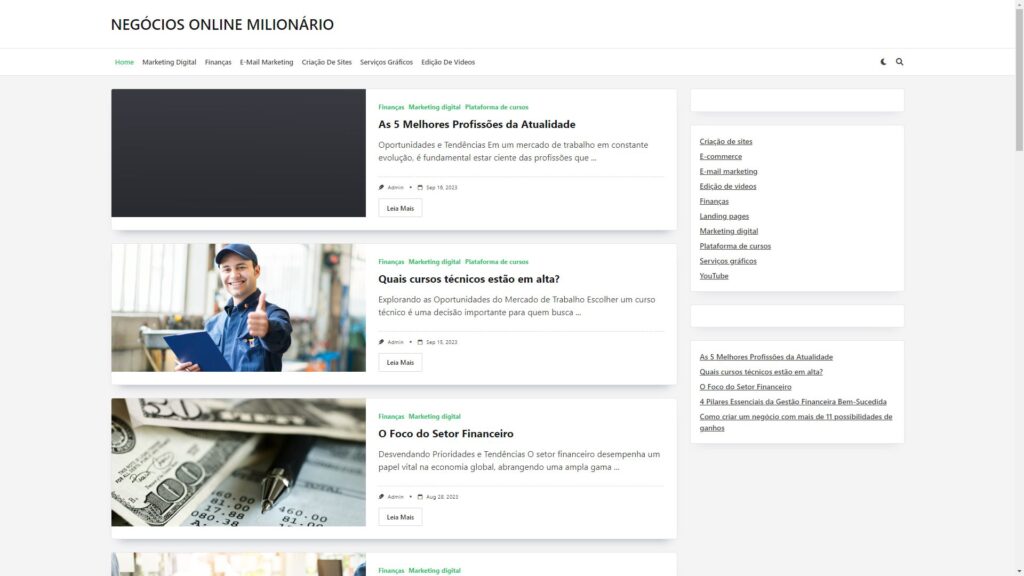The image size is (1024, 576).
Task: Click Leia Mais on the first article
Action: pyautogui.click(x=399, y=207)
